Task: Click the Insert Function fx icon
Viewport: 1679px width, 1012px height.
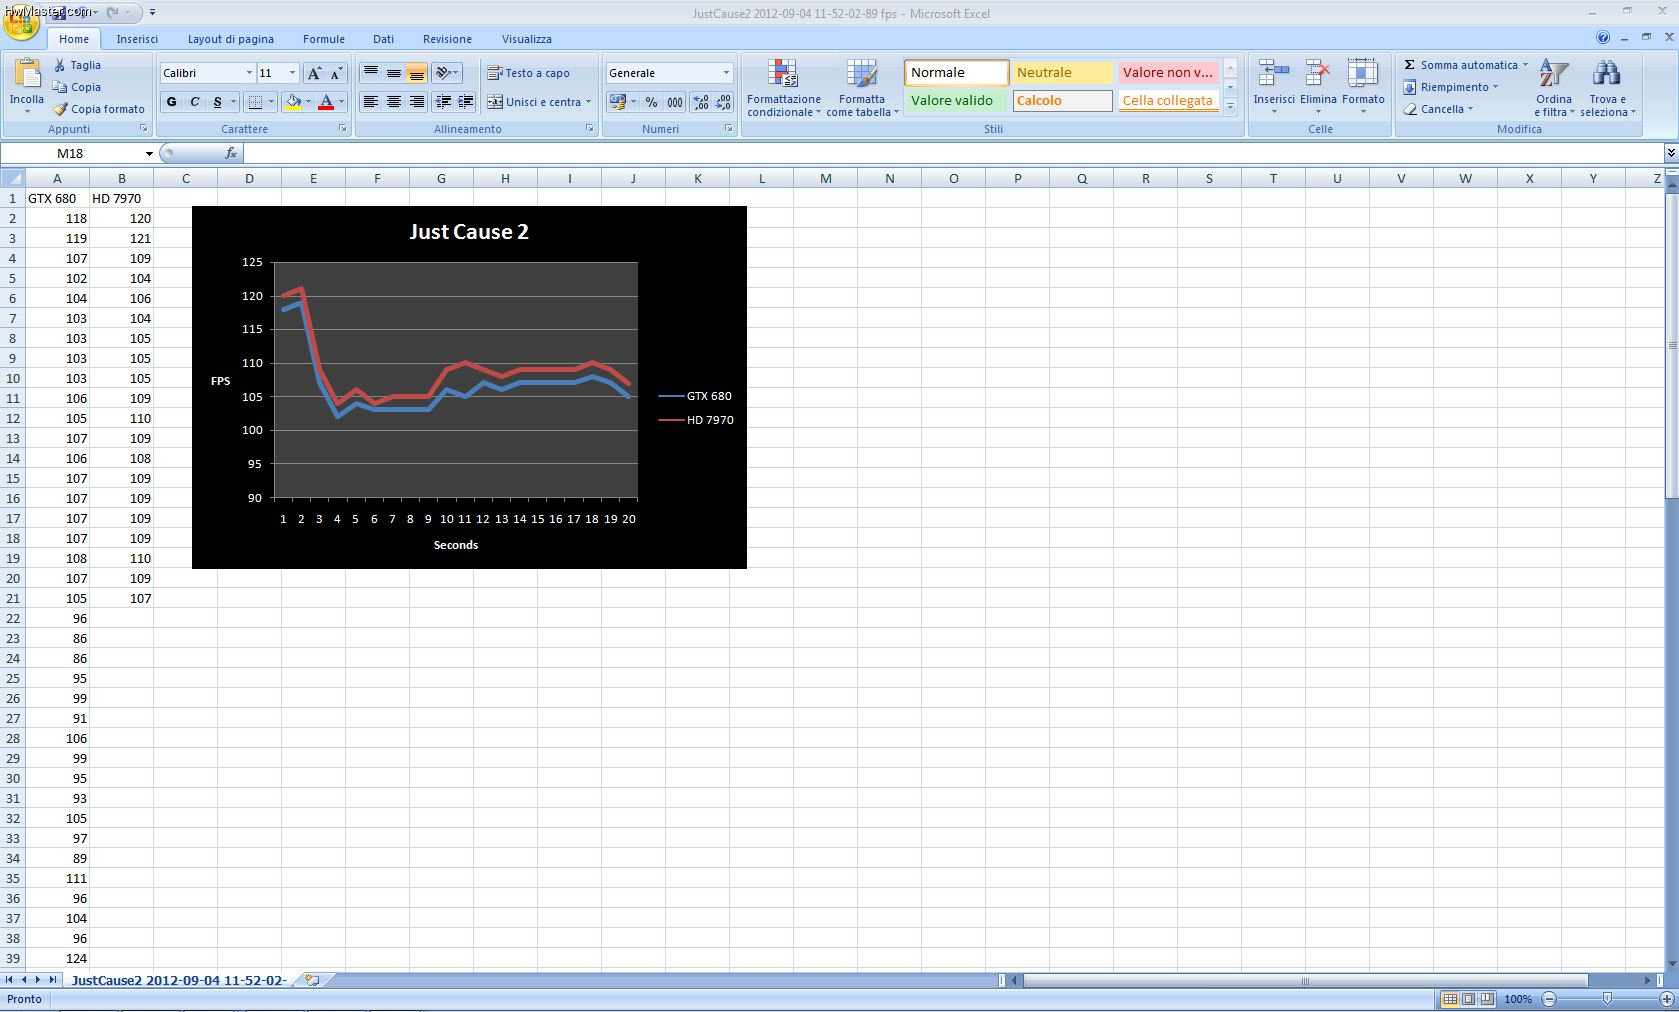Action: [231, 153]
